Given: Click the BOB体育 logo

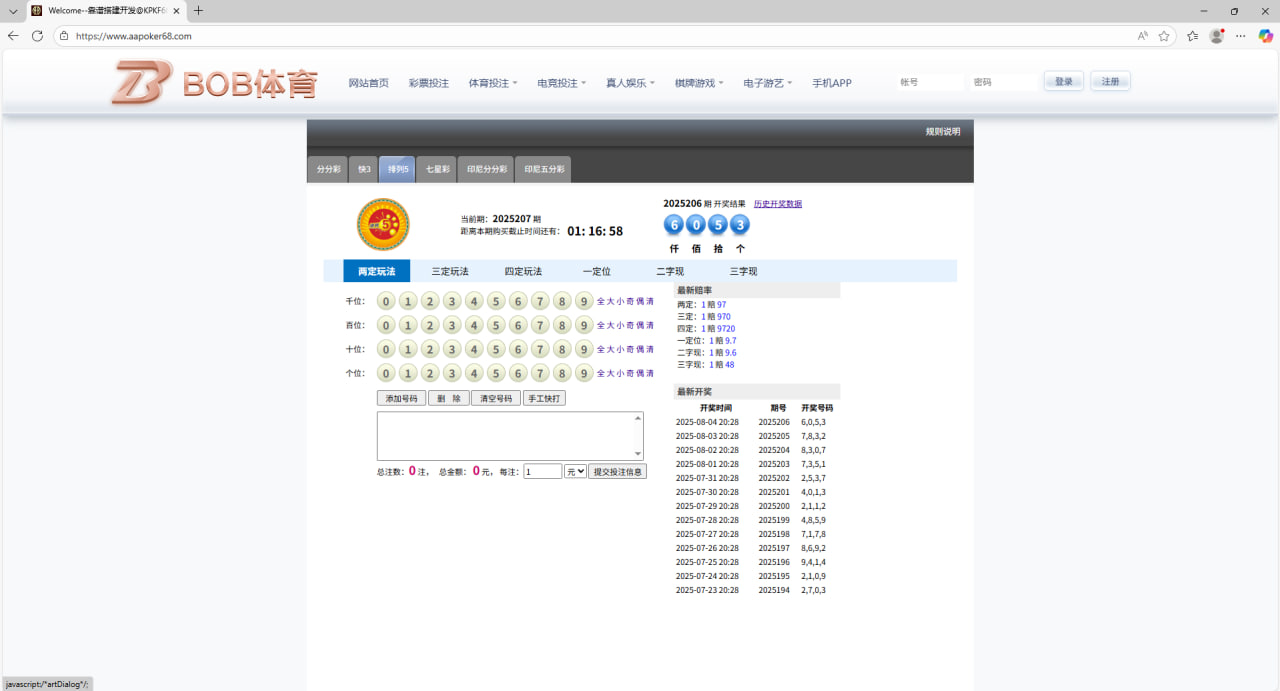Looking at the screenshot, I should [214, 83].
